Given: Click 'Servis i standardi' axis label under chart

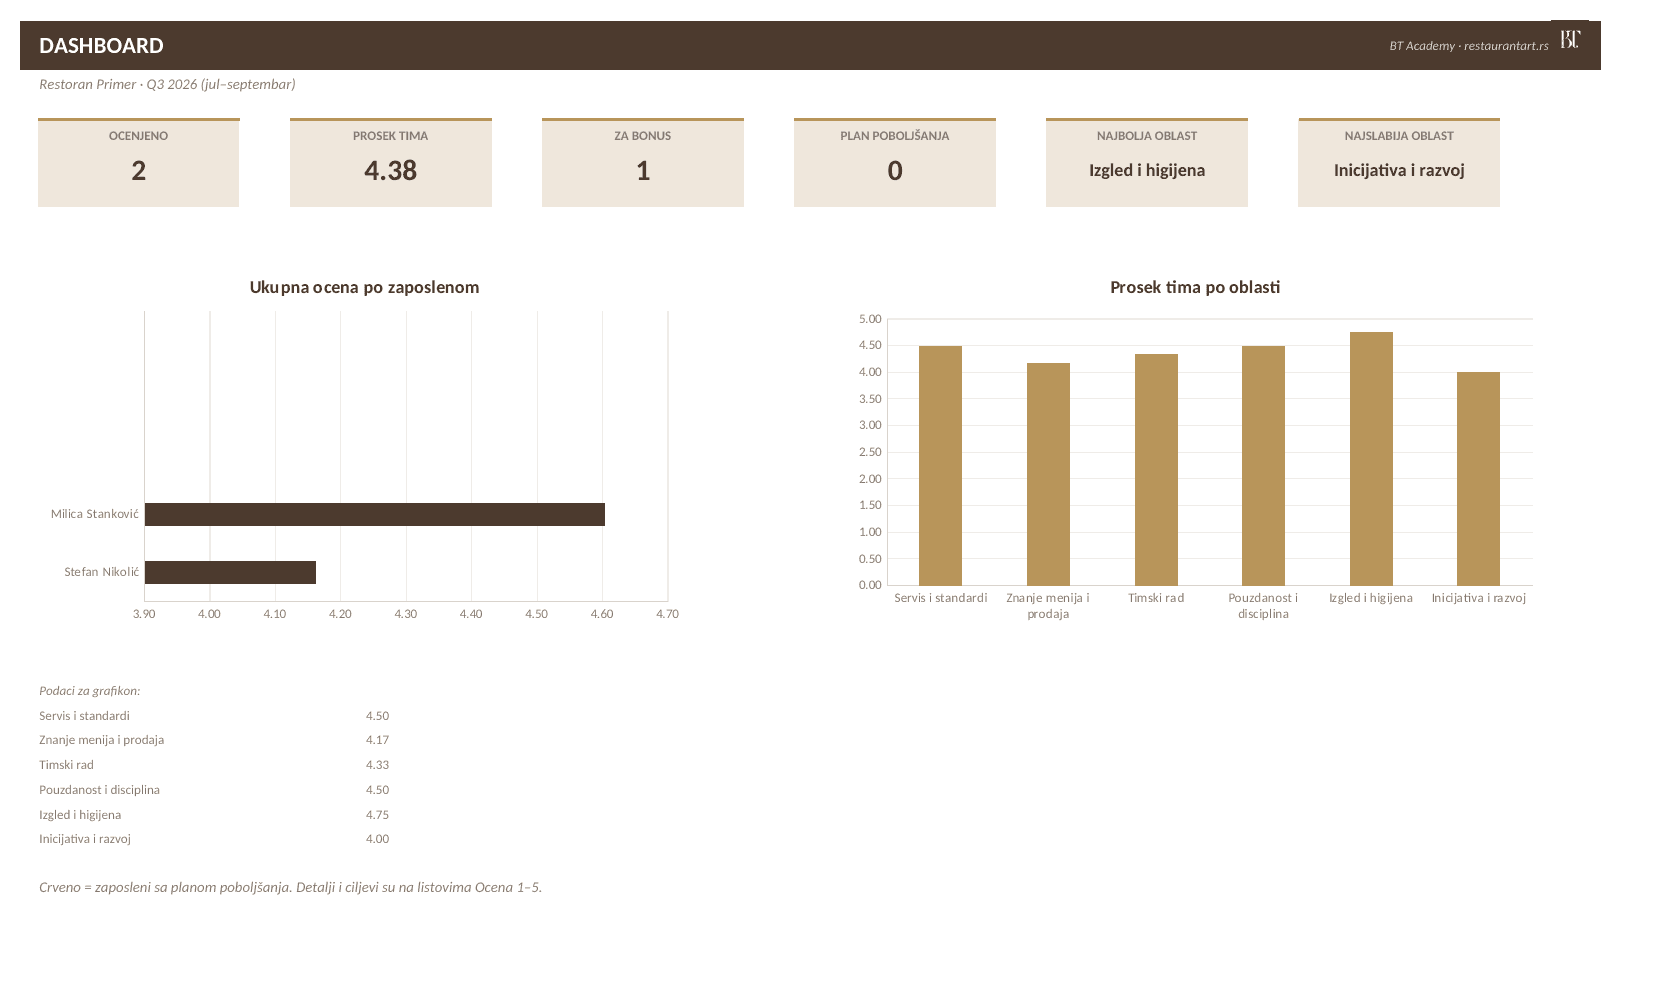Looking at the screenshot, I should click(x=941, y=598).
